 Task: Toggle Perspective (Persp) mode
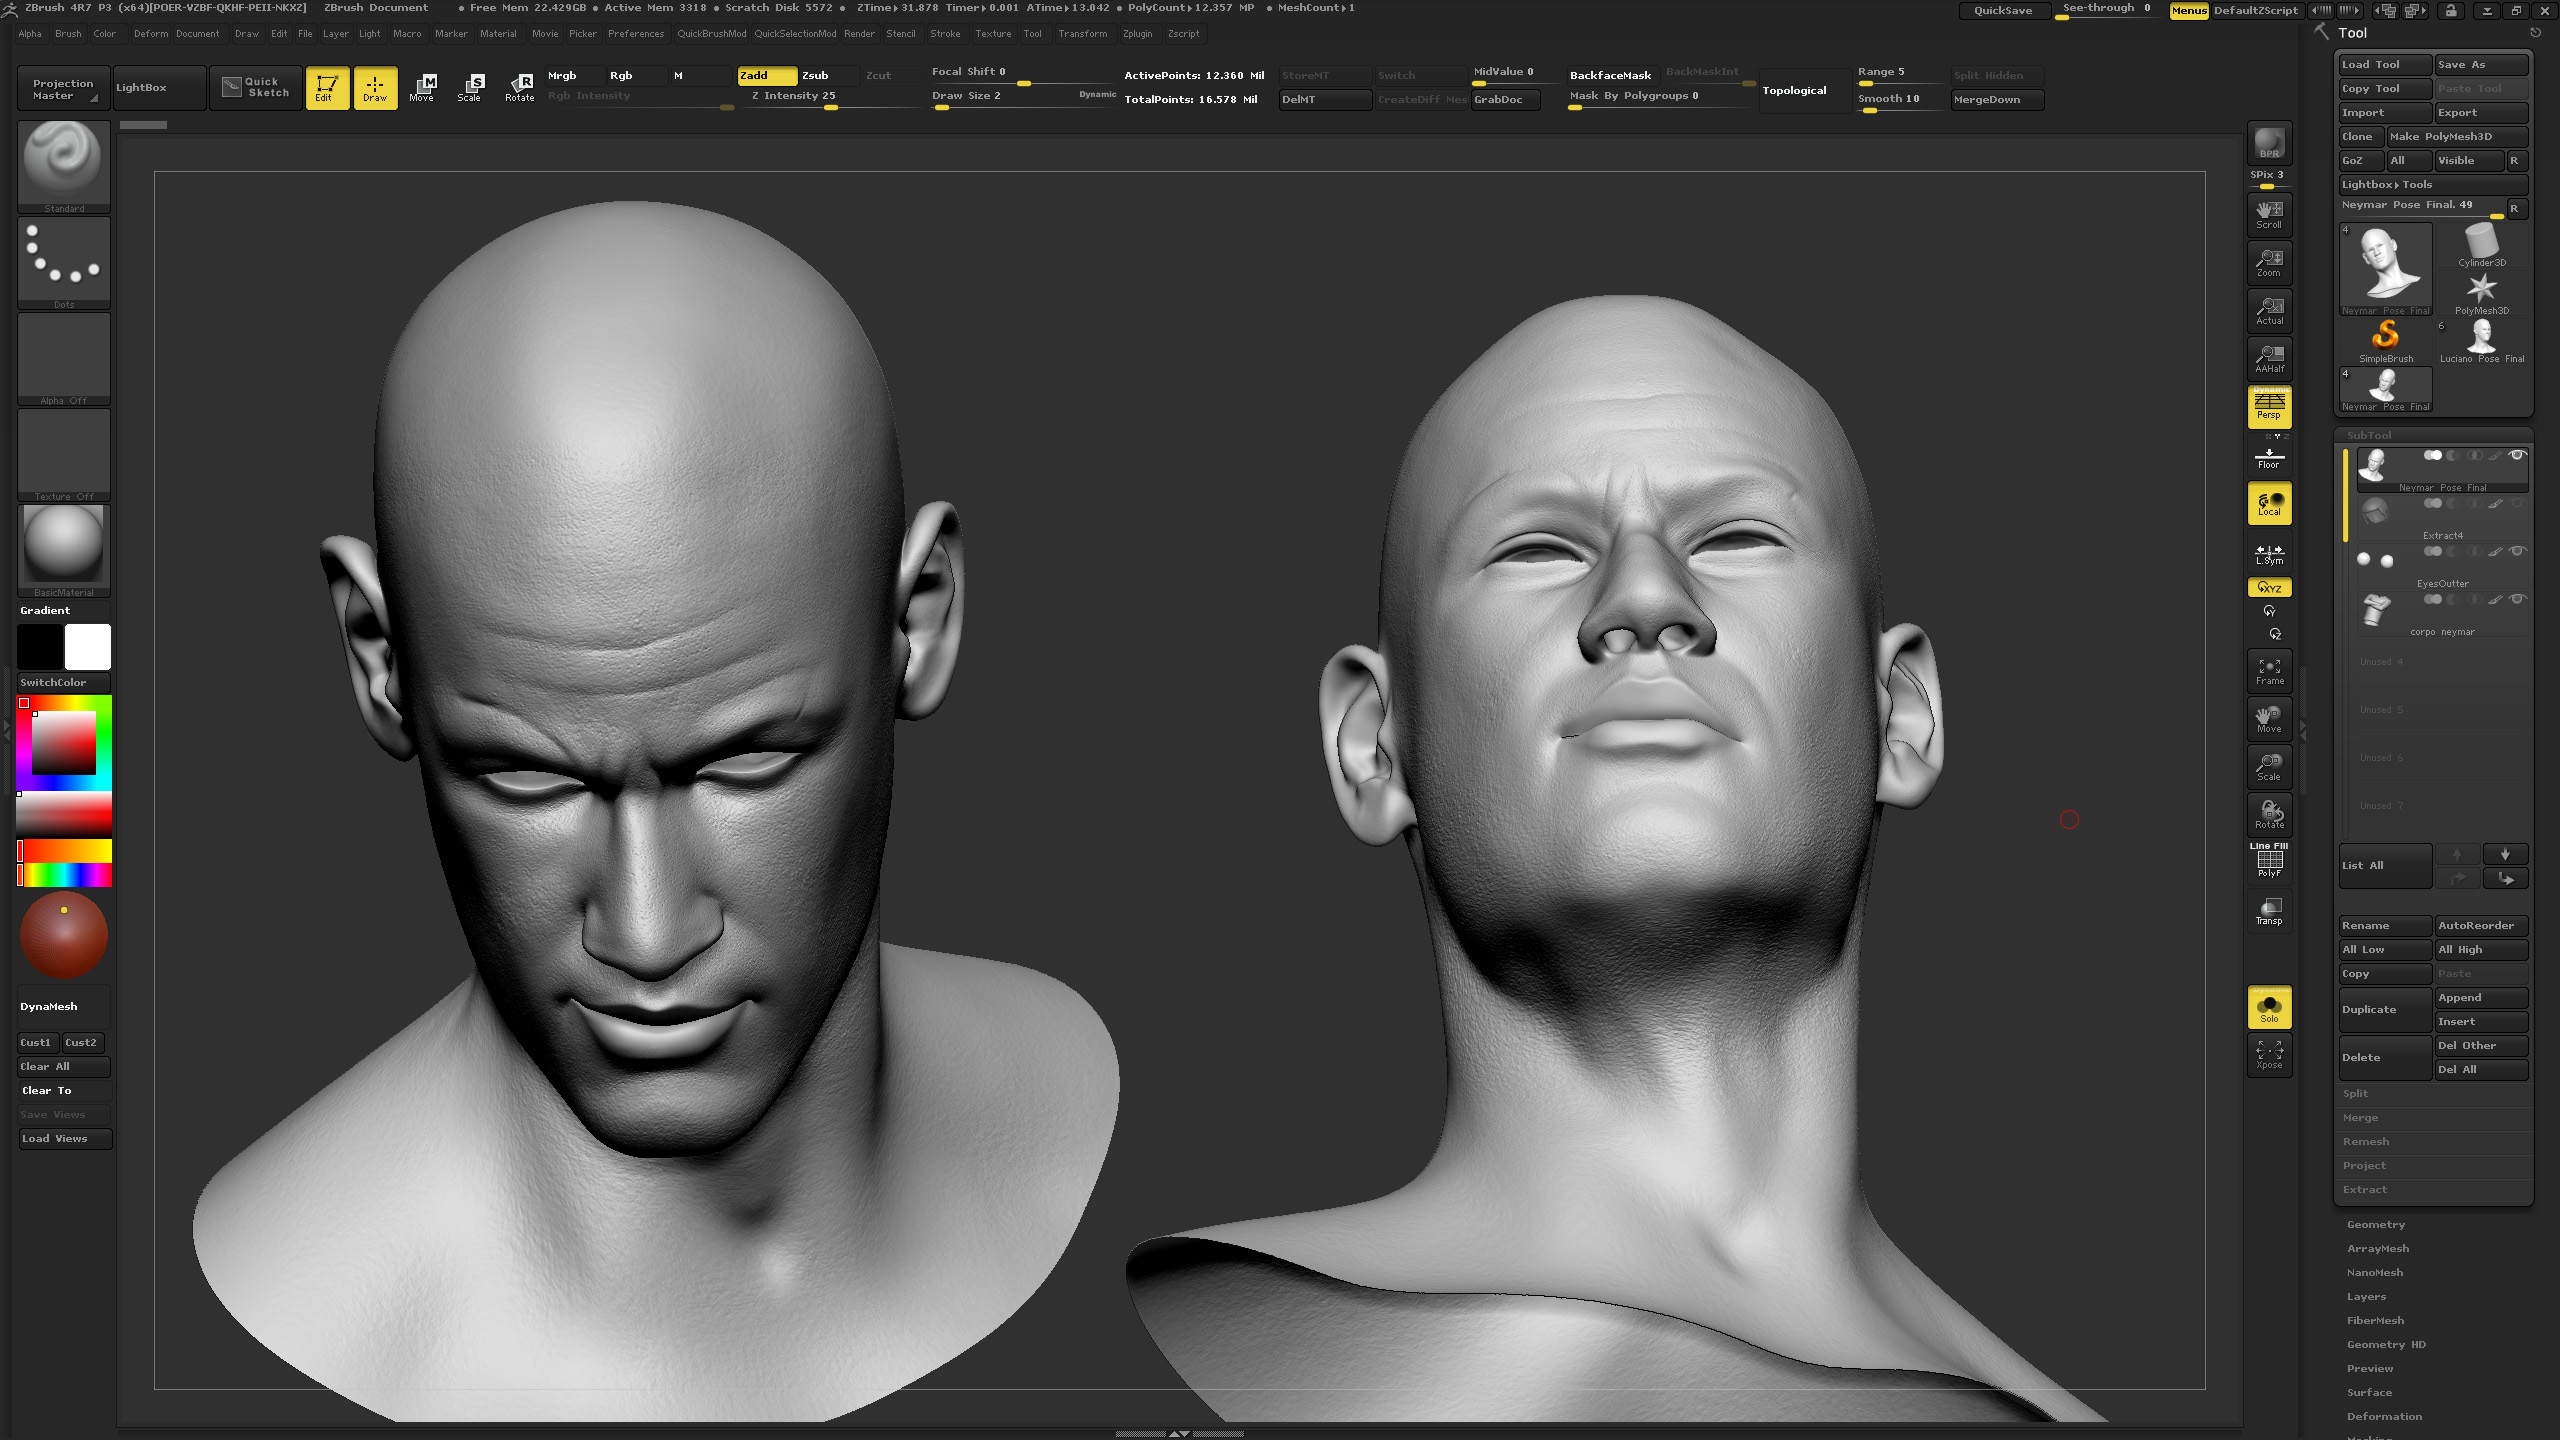tap(2269, 407)
